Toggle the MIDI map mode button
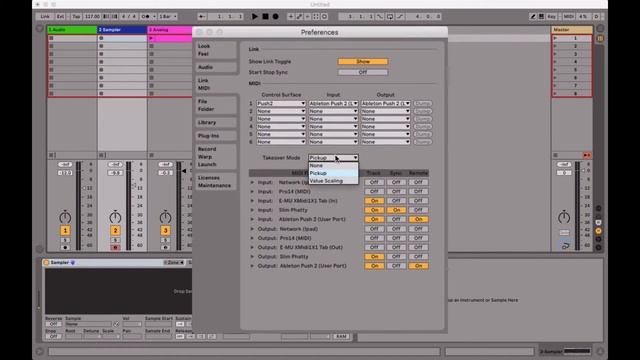Viewport: 640px width, 360px height. click(x=568, y=16)
